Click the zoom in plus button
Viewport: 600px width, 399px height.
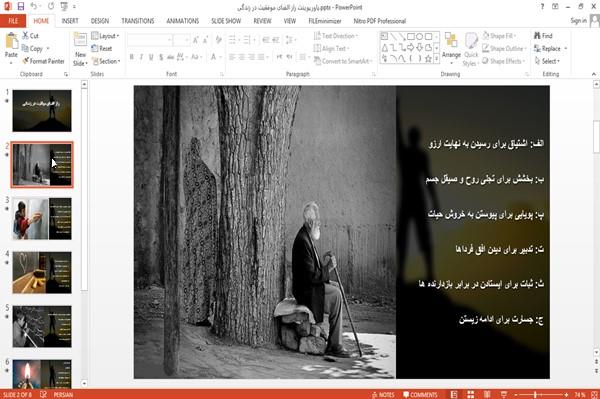566,395
